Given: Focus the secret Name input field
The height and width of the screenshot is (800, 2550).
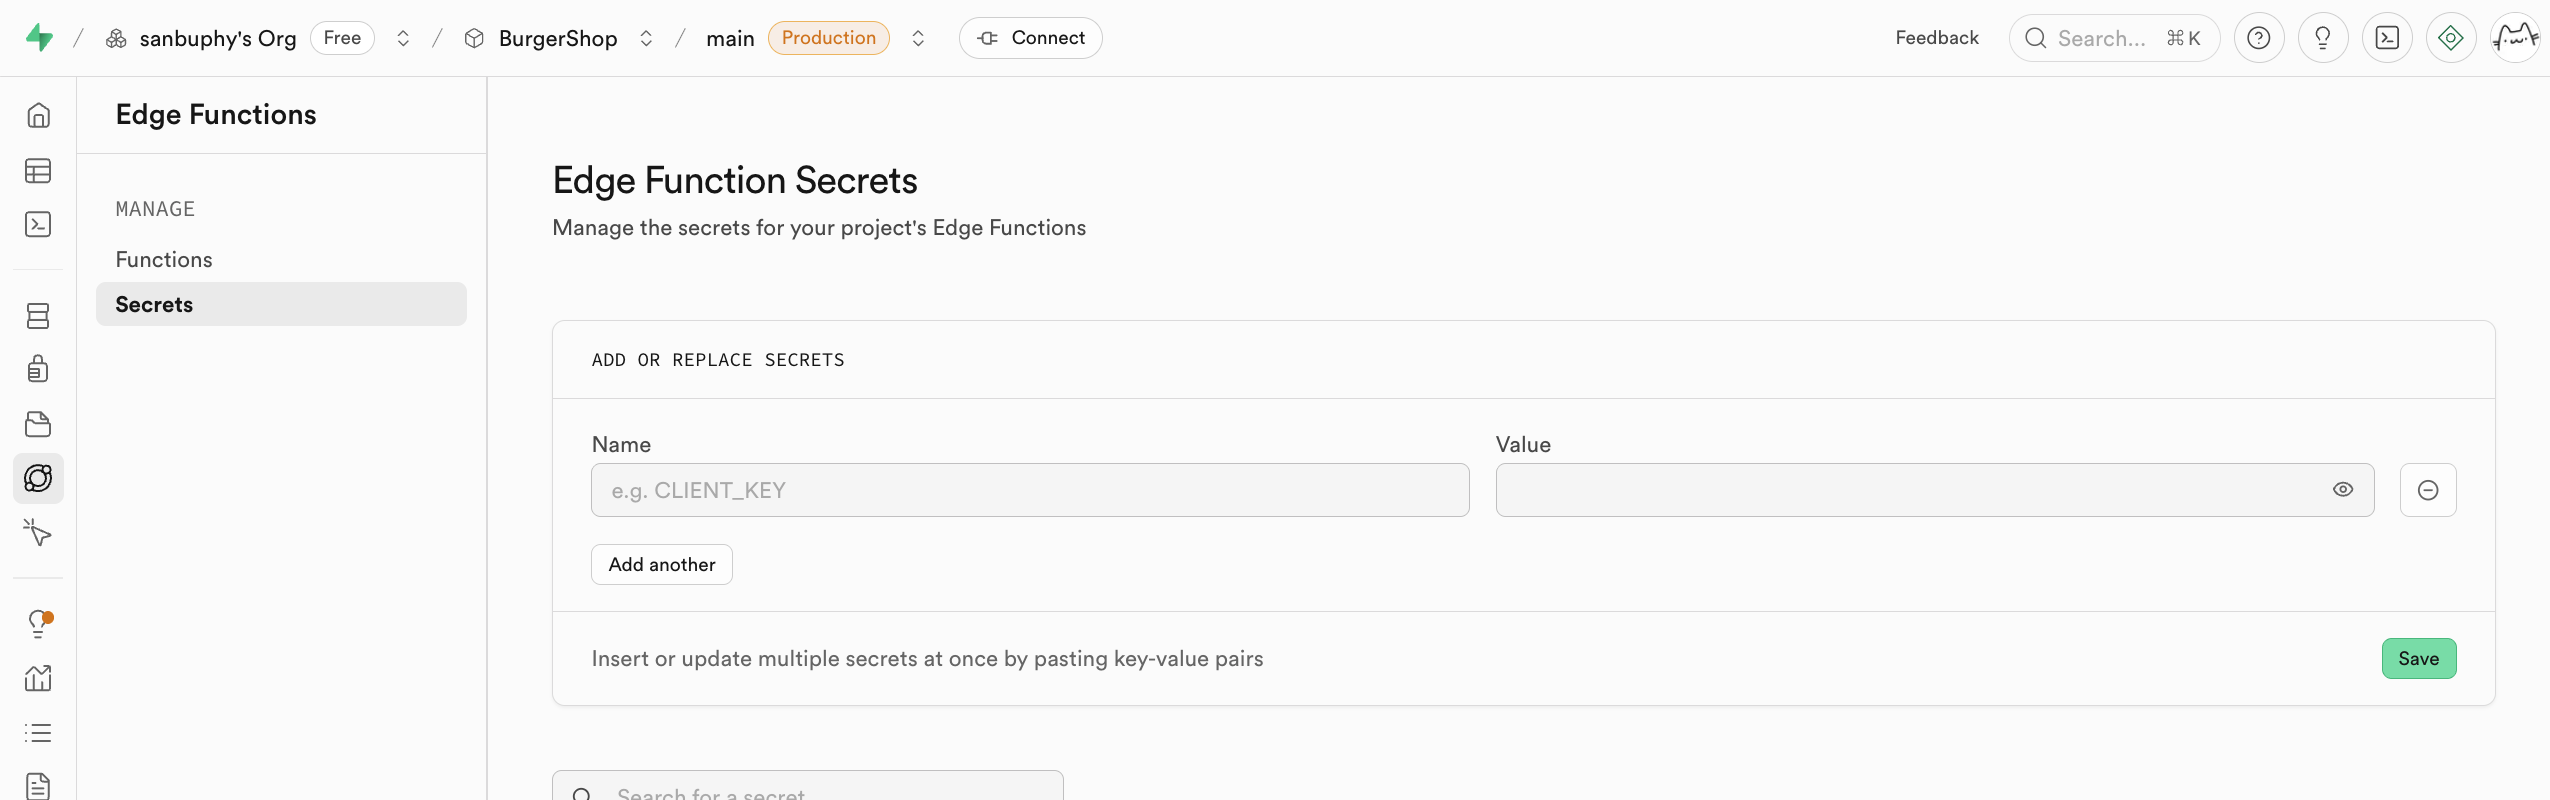Looking at the screenshot, I should 1029,490.
